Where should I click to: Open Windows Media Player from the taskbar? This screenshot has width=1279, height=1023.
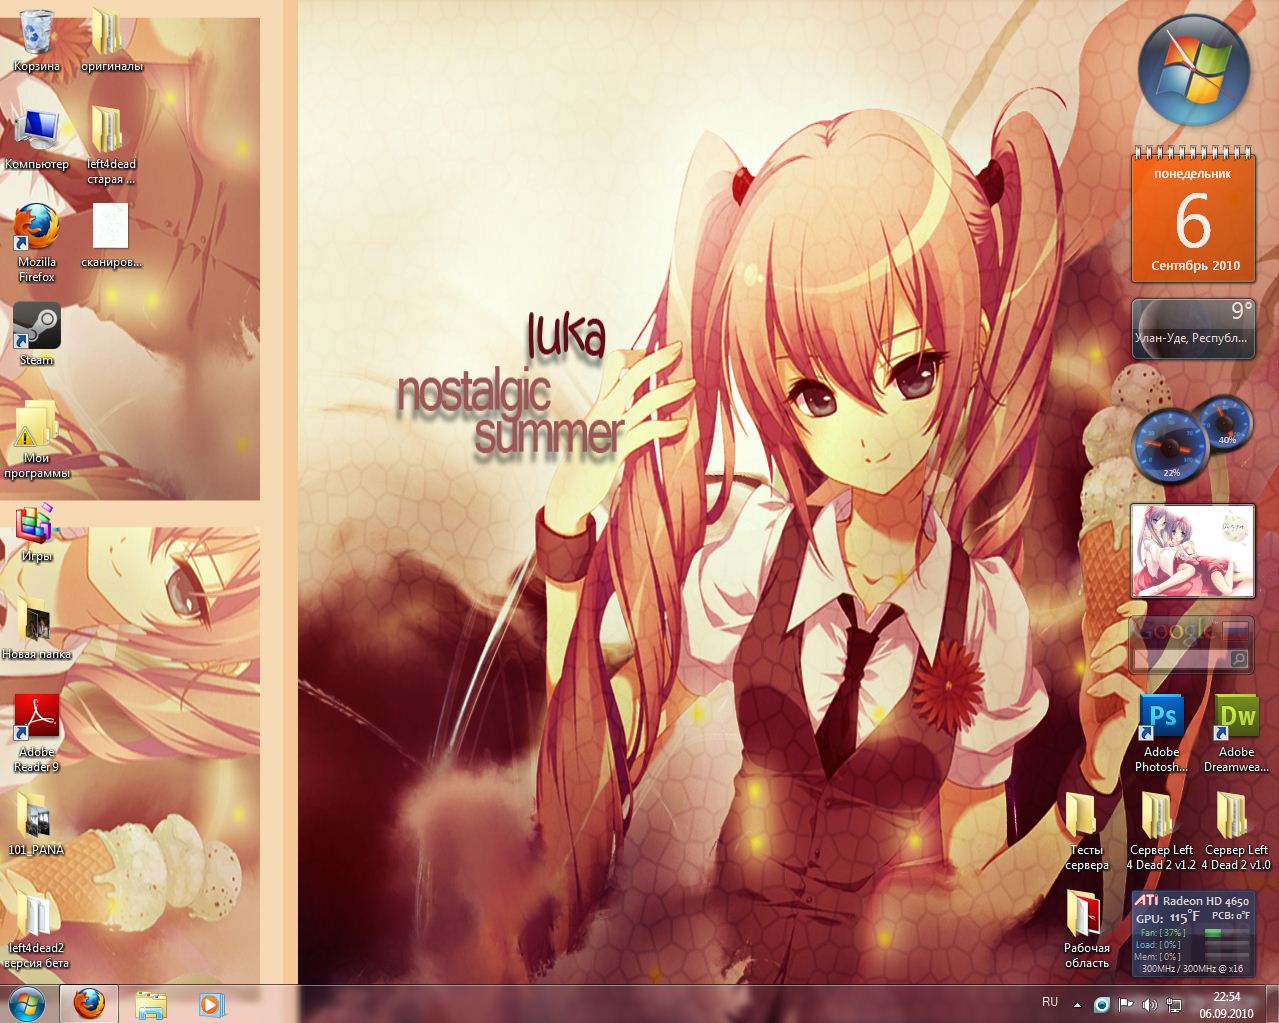point(211,1004)
